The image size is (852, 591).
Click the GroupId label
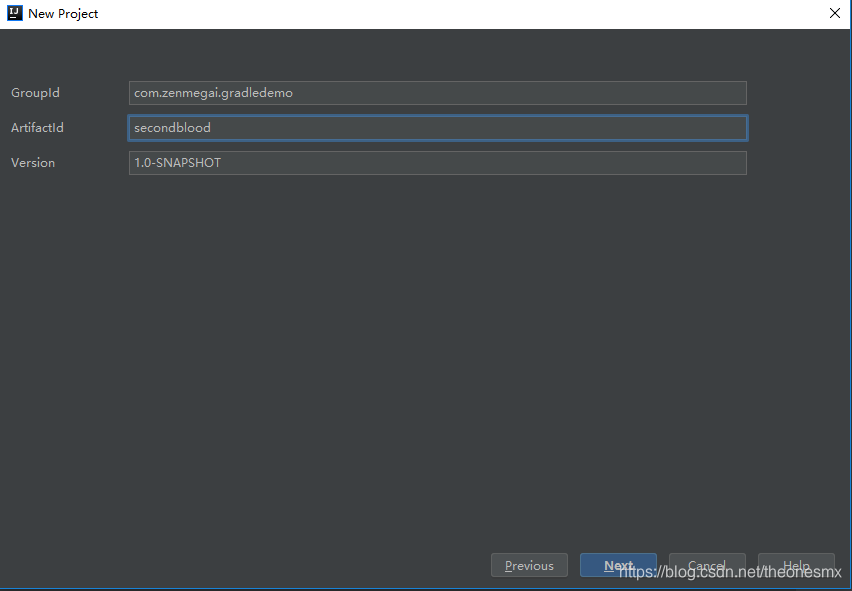35,93
